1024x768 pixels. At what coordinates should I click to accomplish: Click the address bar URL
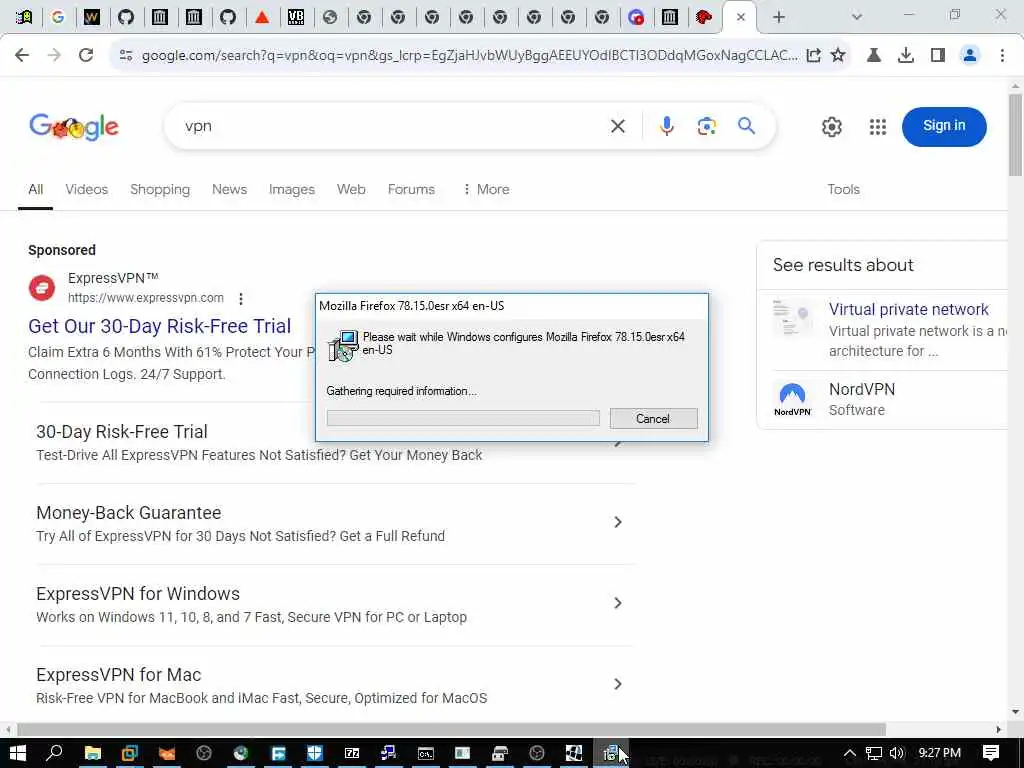point(470,56)
